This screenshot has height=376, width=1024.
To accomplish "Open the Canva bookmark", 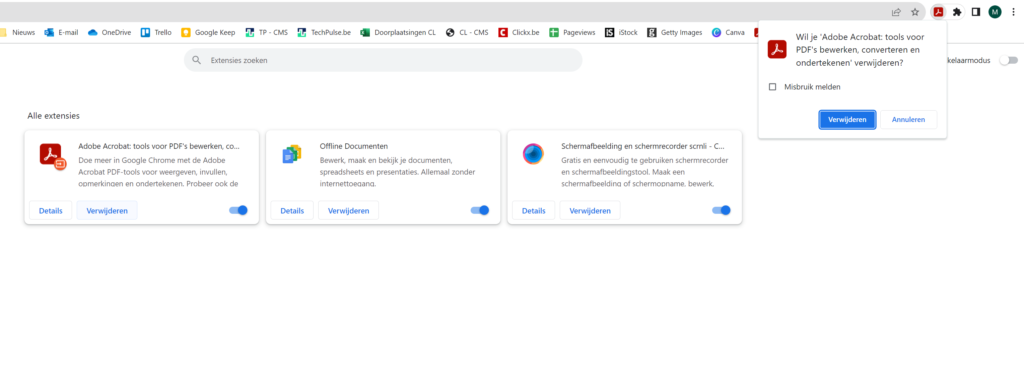I will point(728,32).
